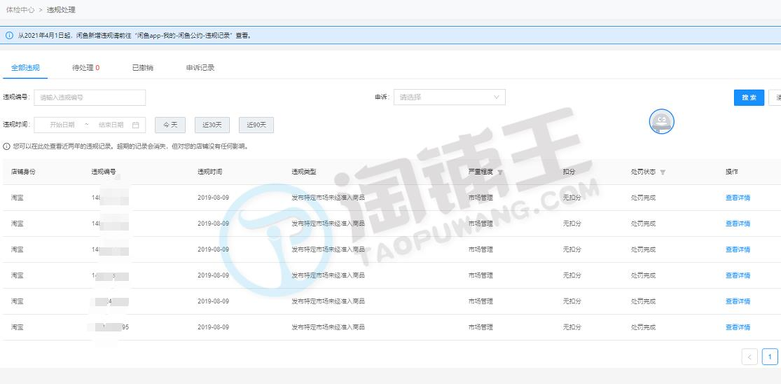Open filter icon next to 处罚状态 column
The width and height of the screenshot is (781, 384).
pos(662,172)
